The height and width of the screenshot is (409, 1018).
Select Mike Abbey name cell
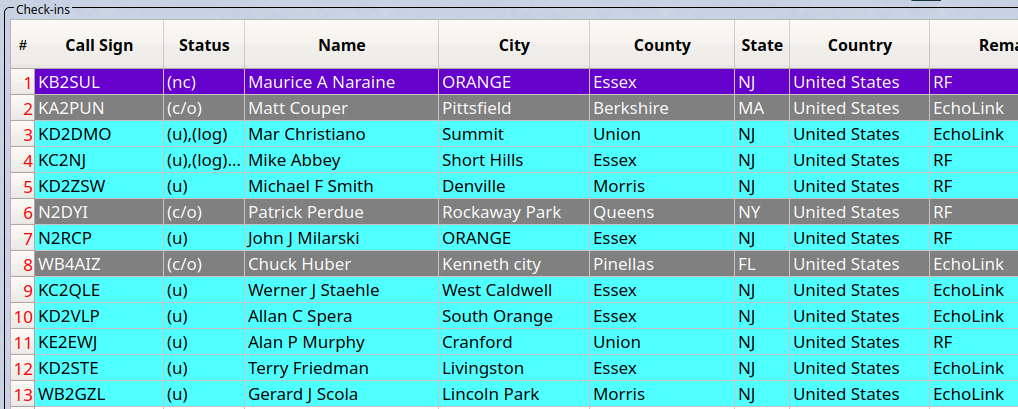pyautogui.click(x=341, y=160)
